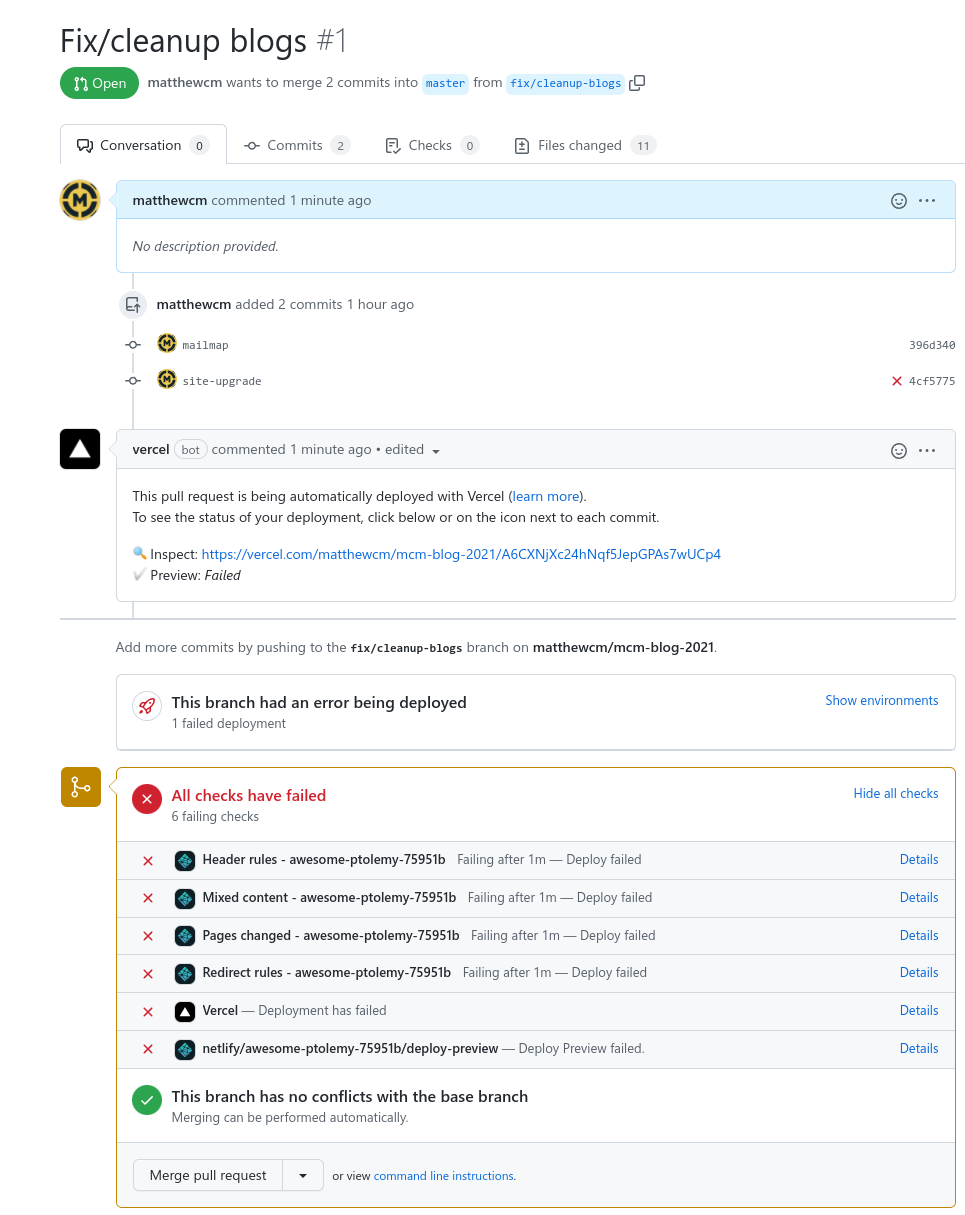The height and width of the screenshot is (1215, 965).
Task: Expand the edited history dropdown on vercel comment
Action: pos(436,451)
